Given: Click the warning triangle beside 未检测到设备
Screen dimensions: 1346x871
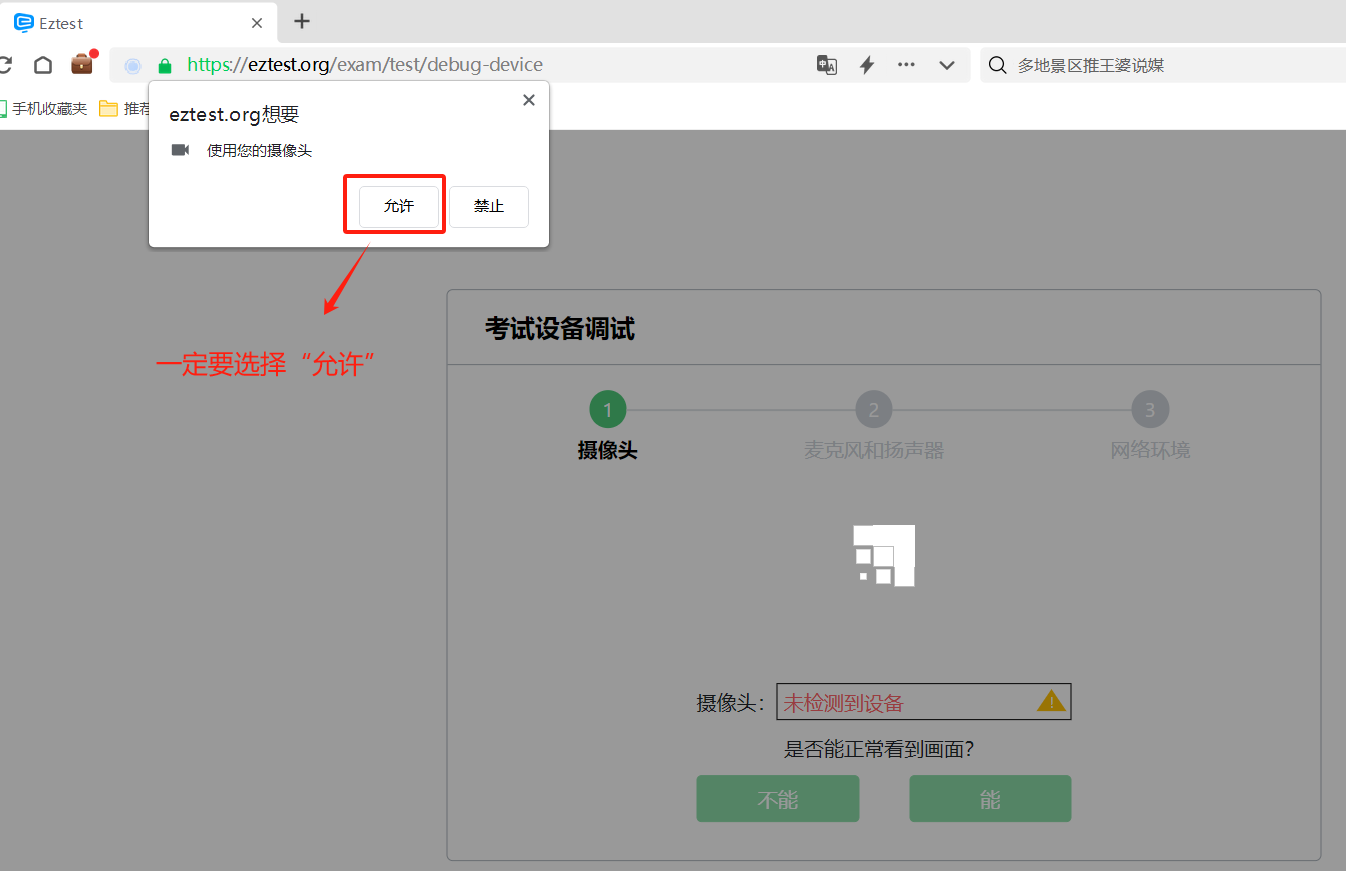Looking at the screenshot, I should pos(1050,701).
